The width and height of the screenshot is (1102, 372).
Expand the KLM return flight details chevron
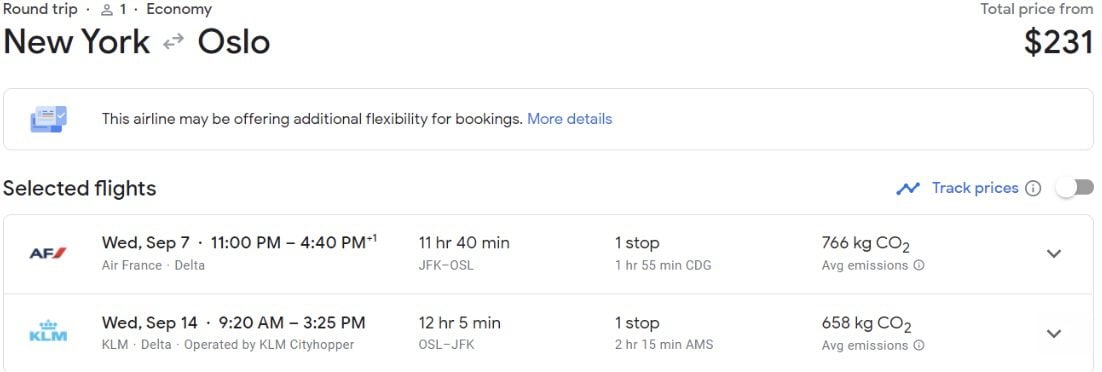1054,333
